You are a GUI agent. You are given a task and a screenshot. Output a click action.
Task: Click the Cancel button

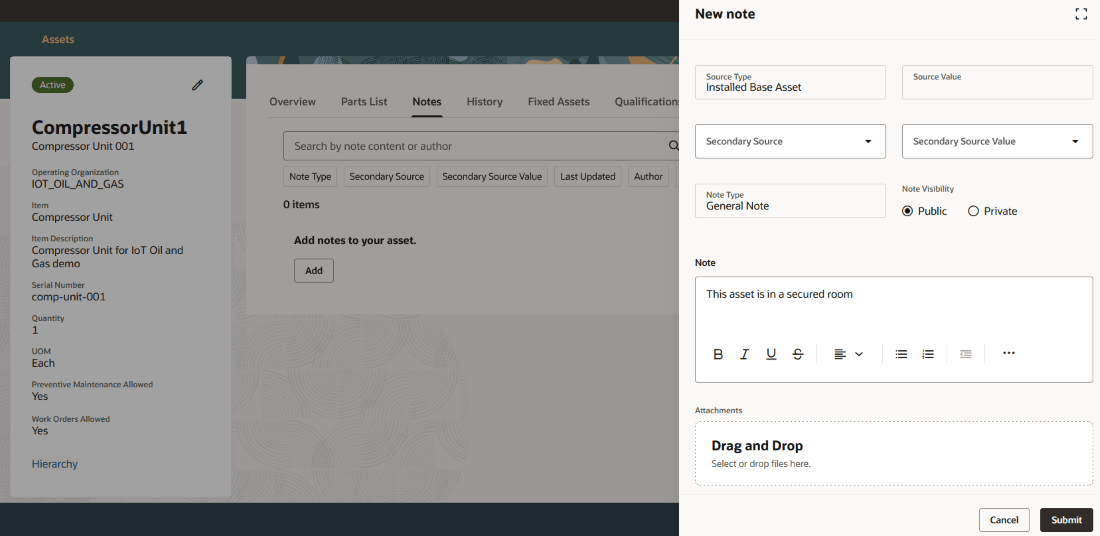coord(1004,520)
